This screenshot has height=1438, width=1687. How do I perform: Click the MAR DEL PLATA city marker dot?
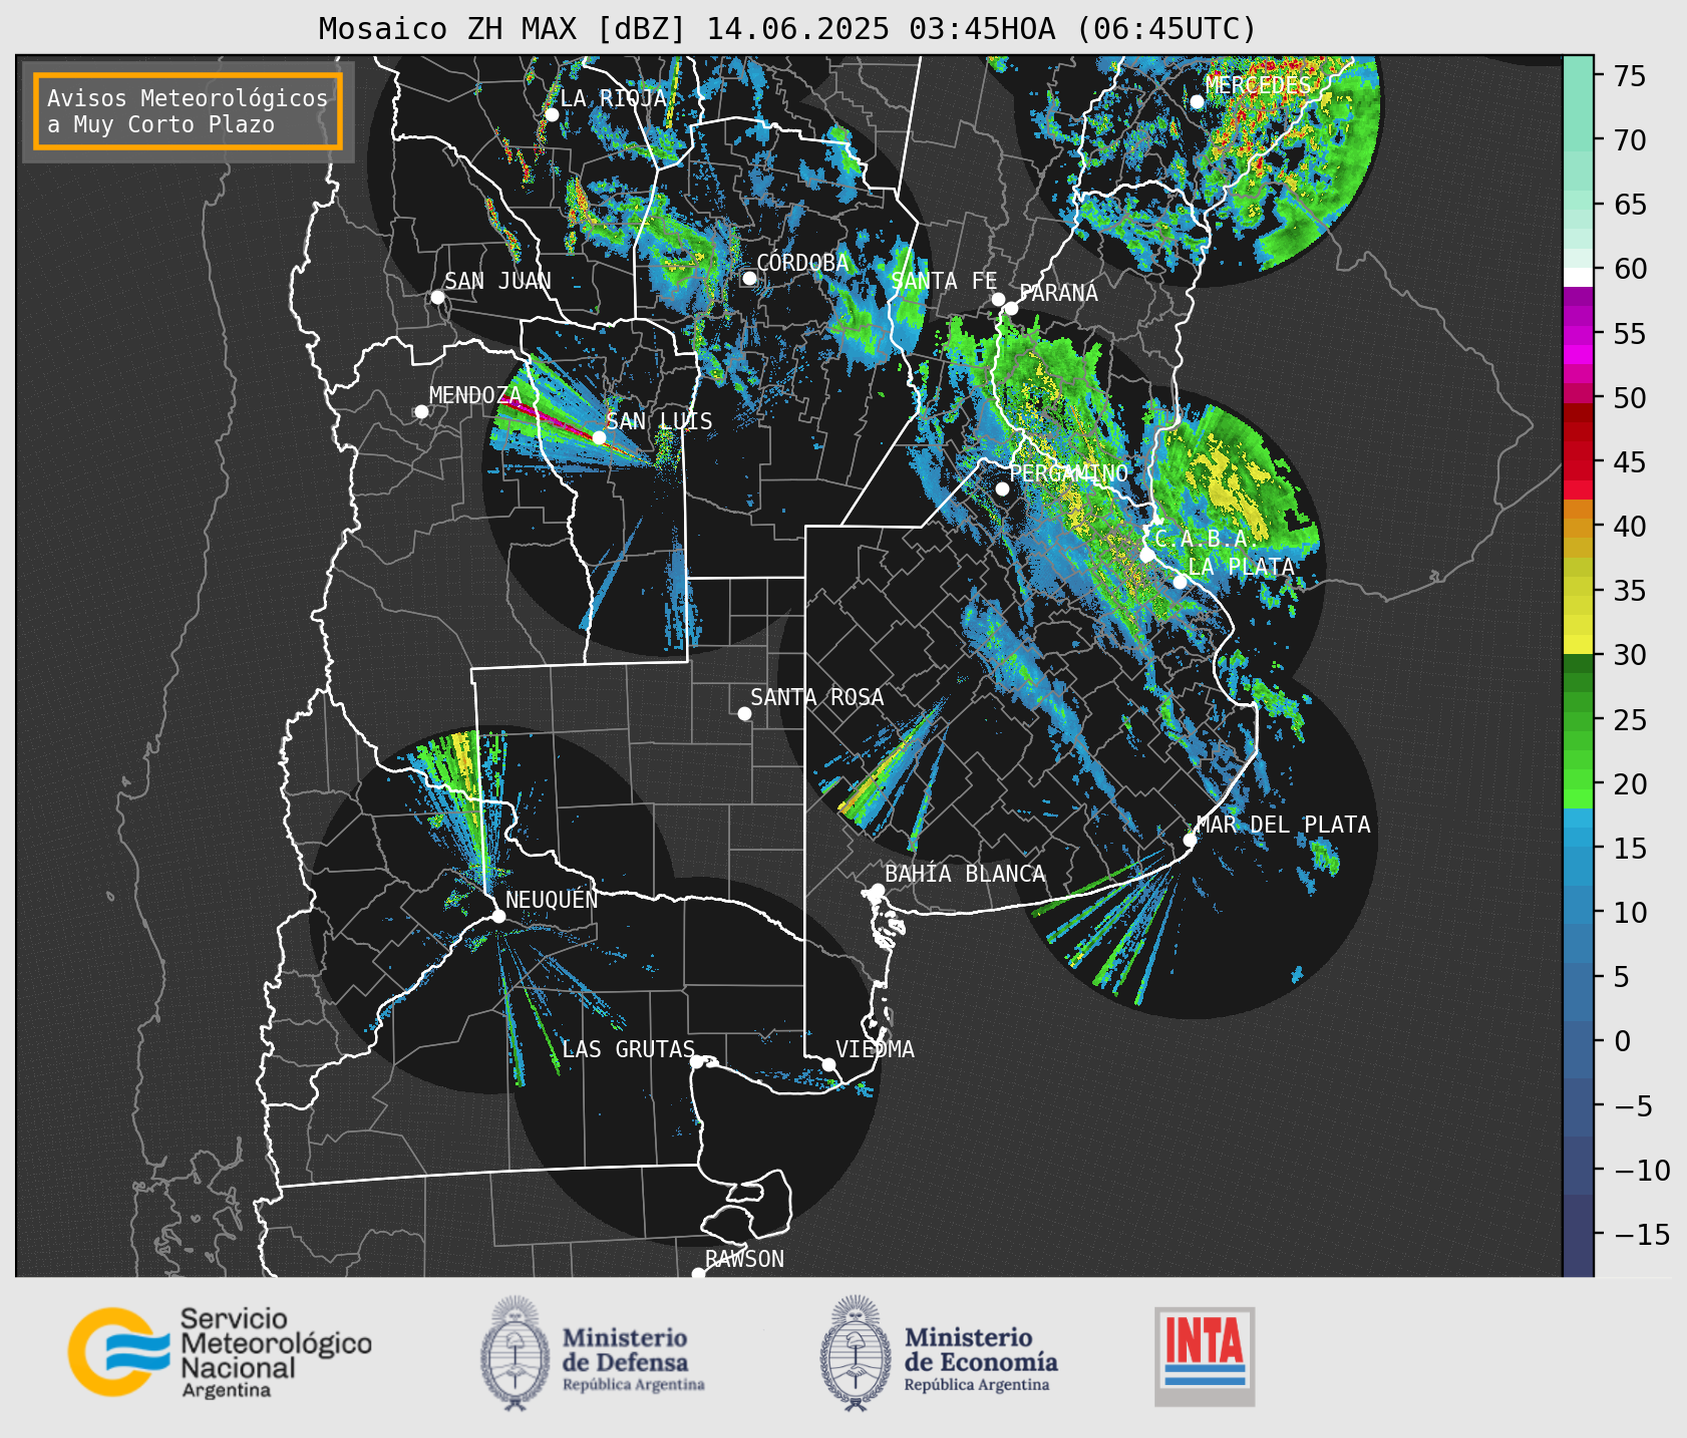[1189, 840]
